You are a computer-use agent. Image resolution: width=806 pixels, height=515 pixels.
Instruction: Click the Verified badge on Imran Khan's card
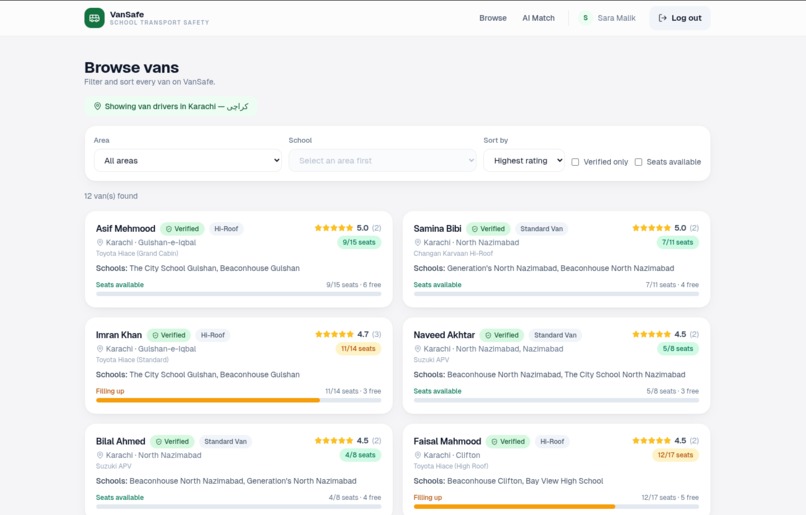coord(169,335)
